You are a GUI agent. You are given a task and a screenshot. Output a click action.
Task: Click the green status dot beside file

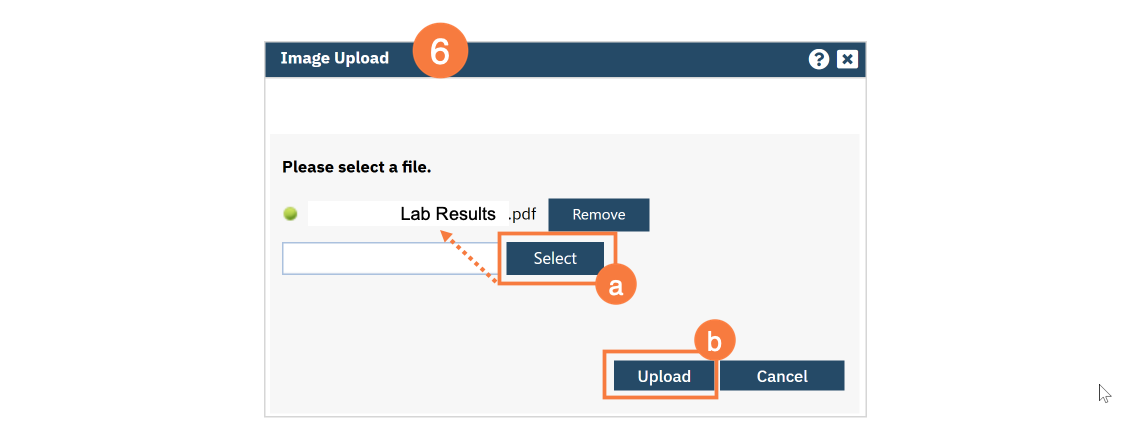[x=290, y=214]
